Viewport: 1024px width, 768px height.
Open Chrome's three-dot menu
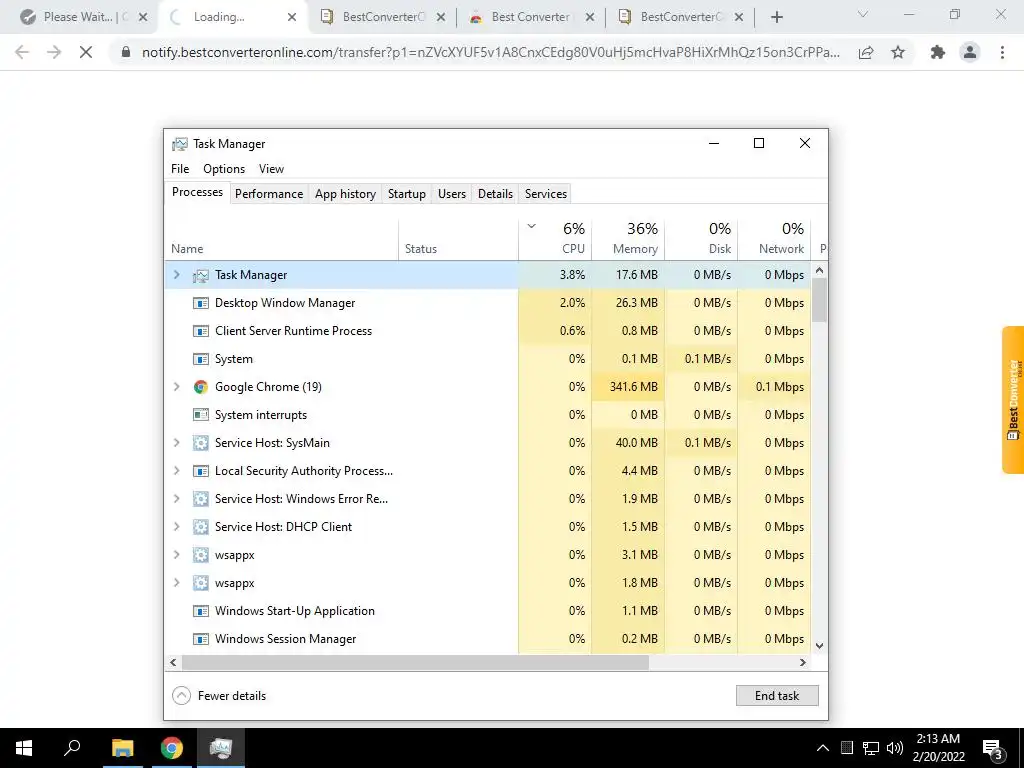[1002, 52]
